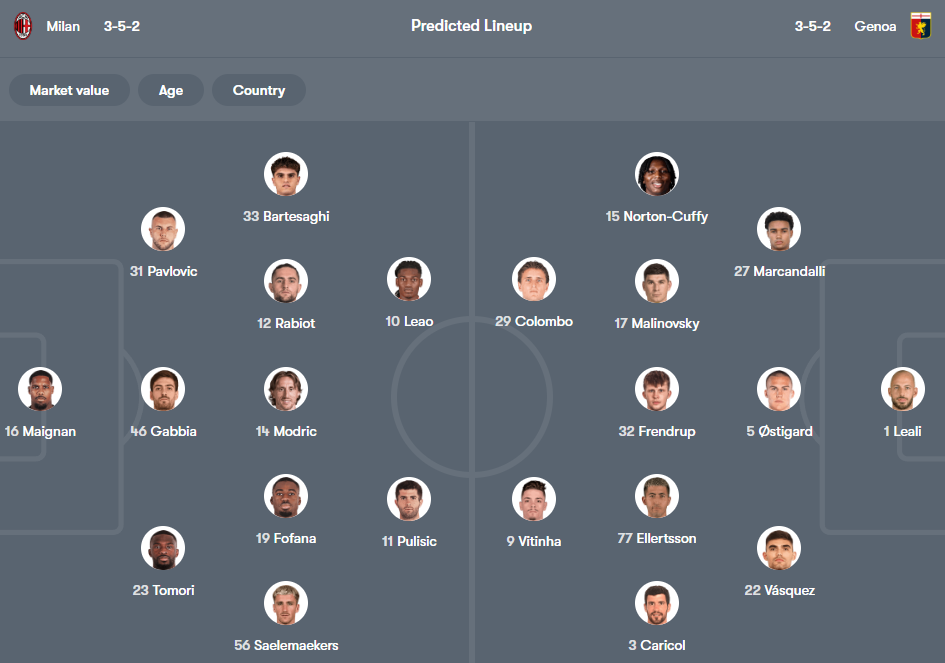This screenshot has width=945, height=663.
Task: Click Saelemaekers' player avatar
Action: (286, 603)
